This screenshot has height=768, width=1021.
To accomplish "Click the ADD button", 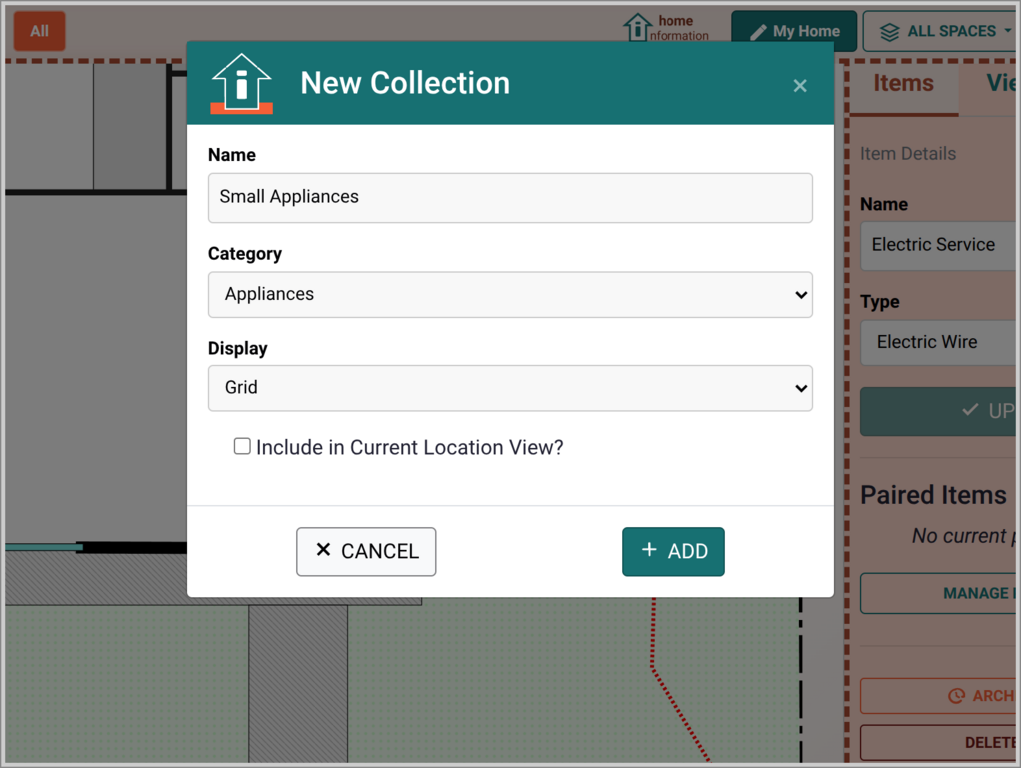I will (x=673, y=551).
